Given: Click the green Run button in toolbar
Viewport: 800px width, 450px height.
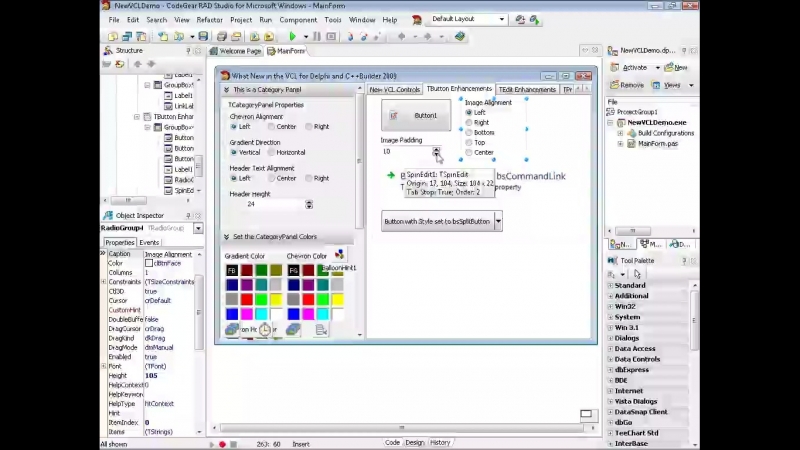Looking at the screenshot, I should point(292,37).
